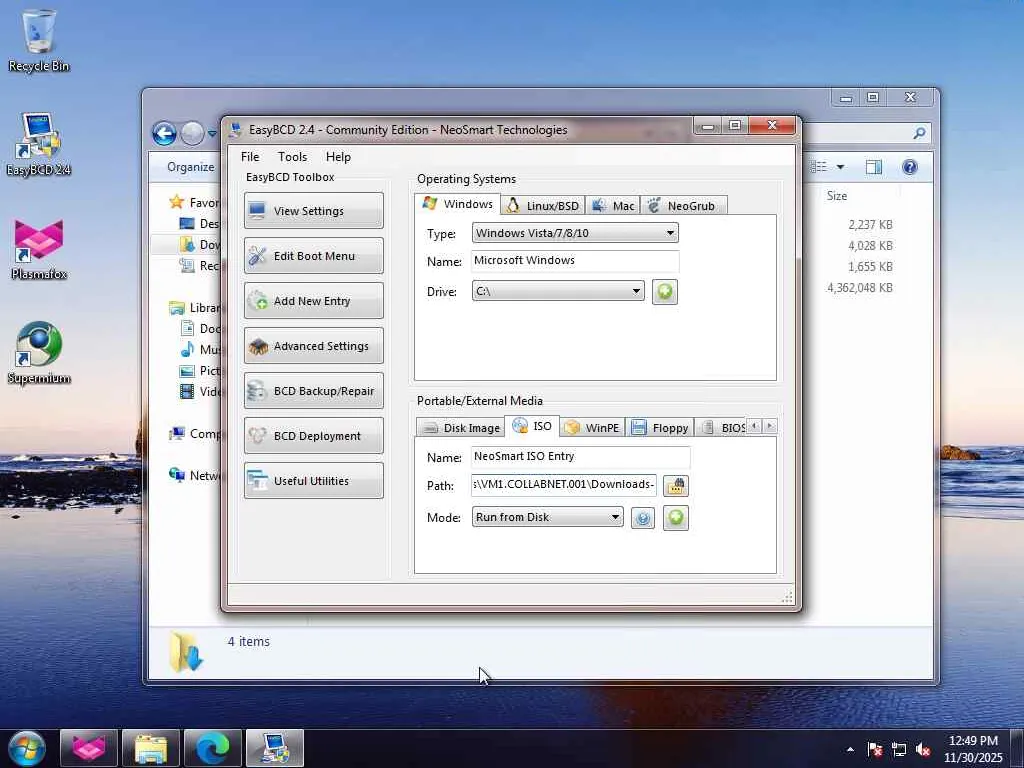Select the file sized 2,237 KB
This screenshot has width=1024, height=768.
[870, 225]
